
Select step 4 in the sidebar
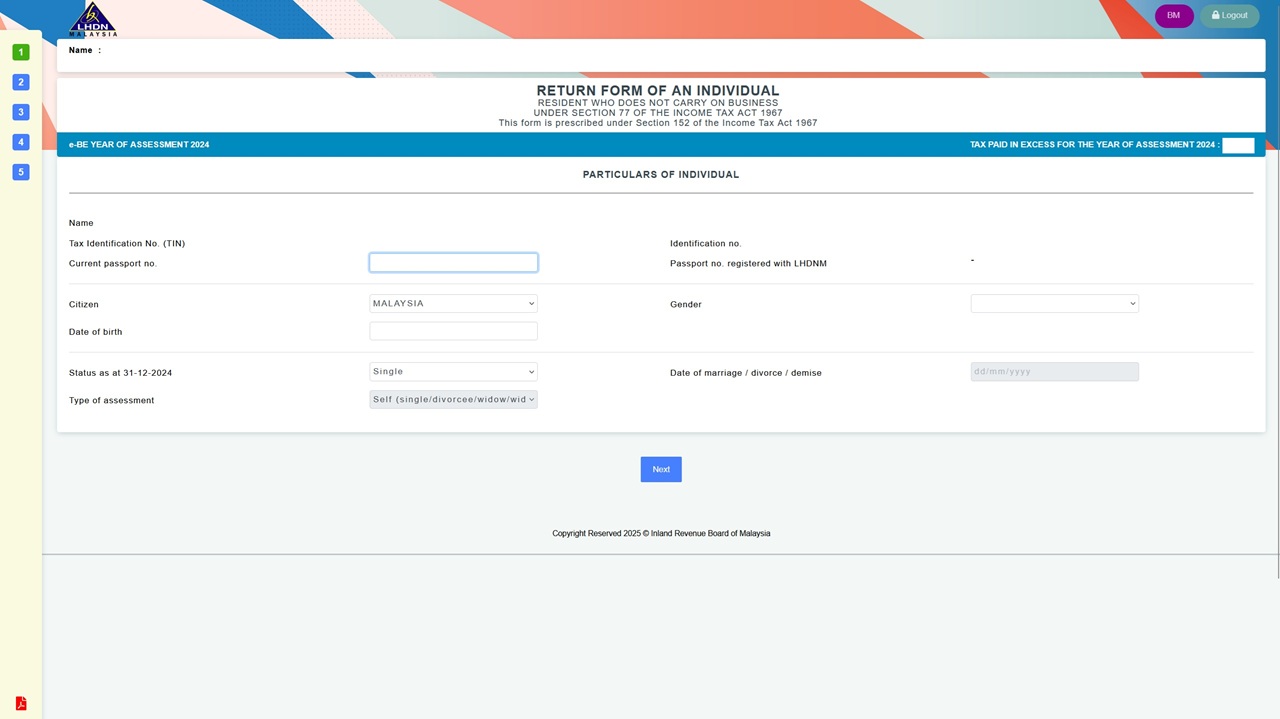click(21, 142)
